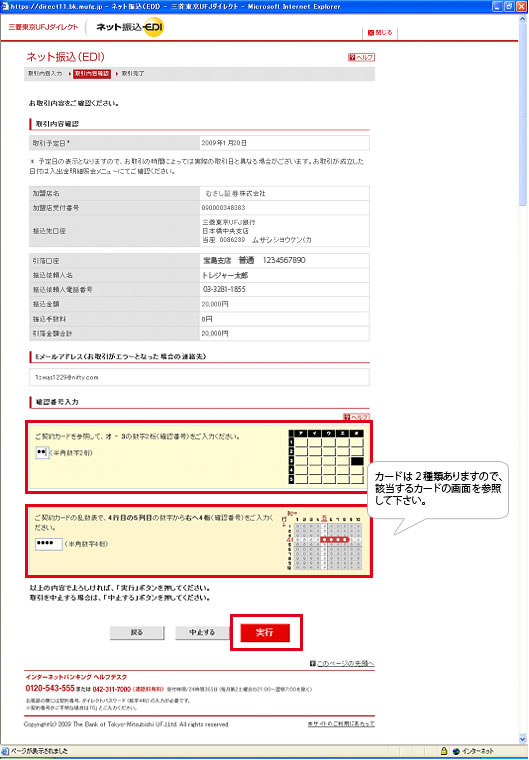
Task: Click the red 実行 execute button
Action: [265, 632]
